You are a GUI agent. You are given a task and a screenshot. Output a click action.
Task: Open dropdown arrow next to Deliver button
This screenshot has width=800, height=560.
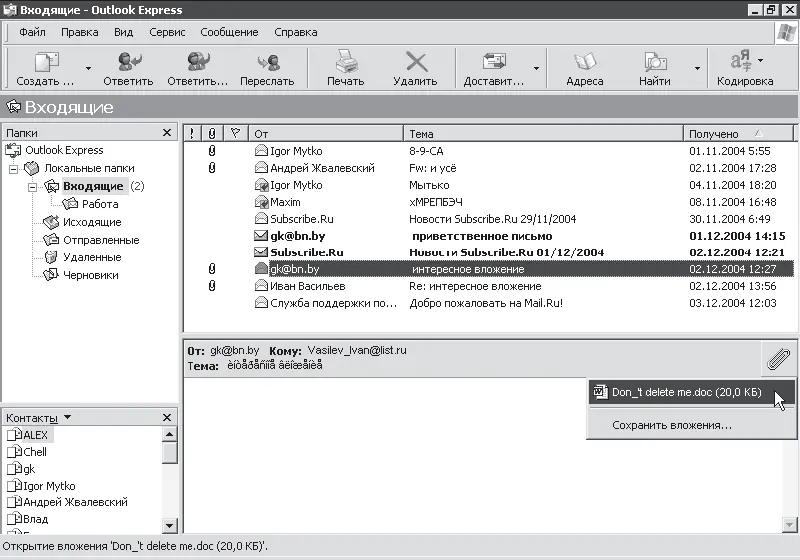[x=536, y=69]
